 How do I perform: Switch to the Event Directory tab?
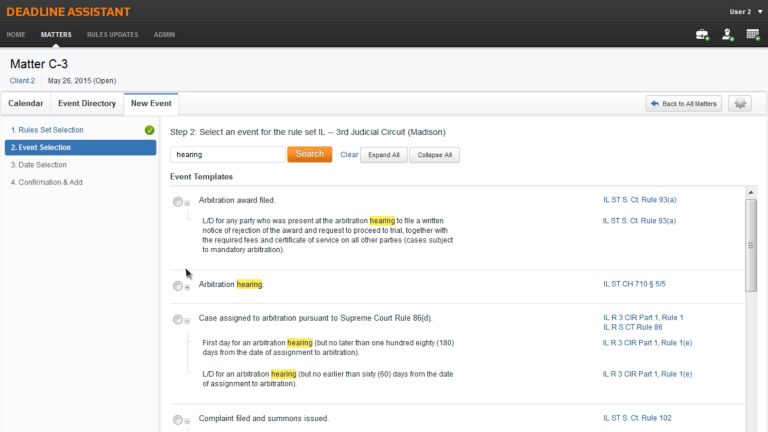point(85,103)
